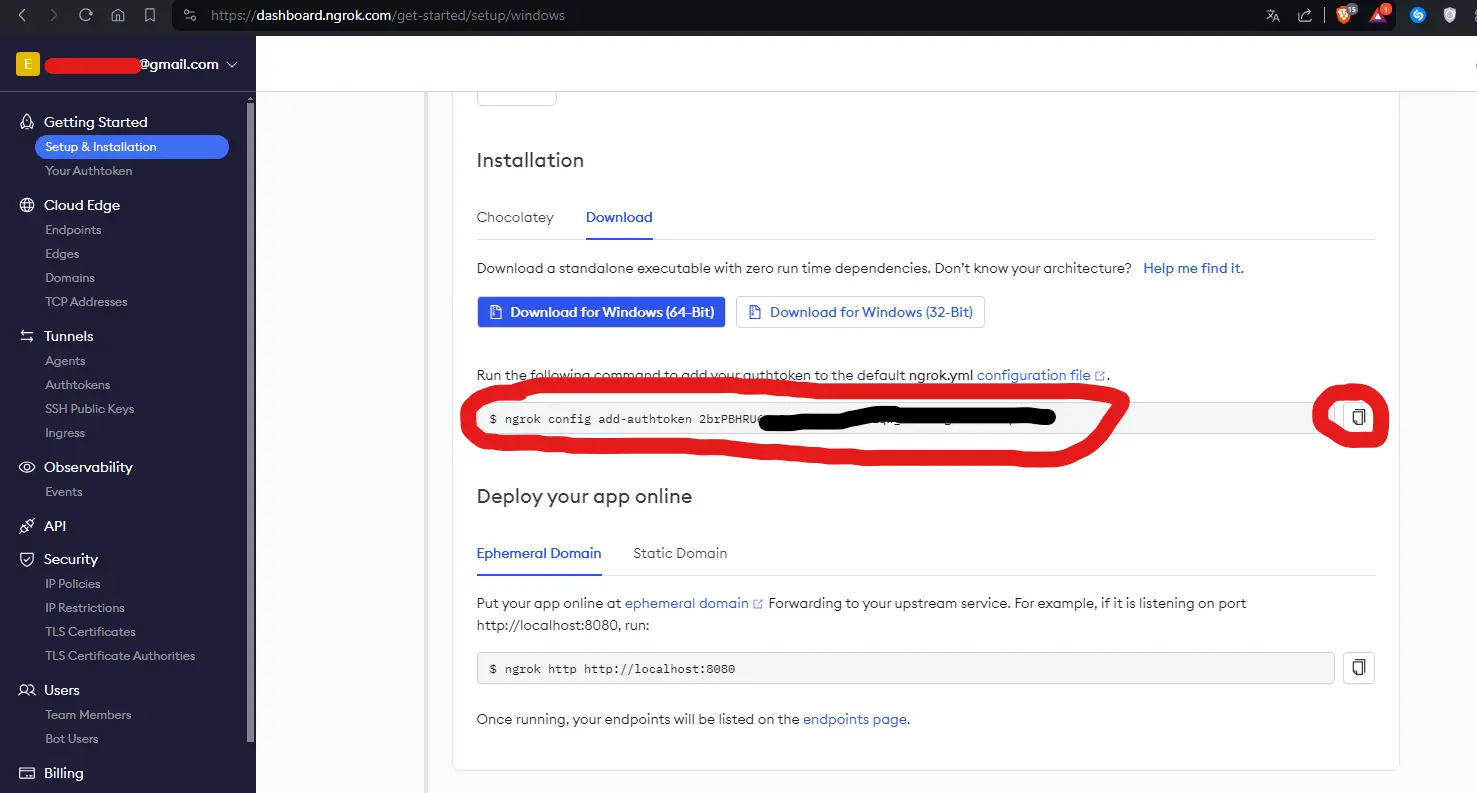Open Brave Rewards triangle icon
Screen dimensions: 1477x793
click(1379, 15)
